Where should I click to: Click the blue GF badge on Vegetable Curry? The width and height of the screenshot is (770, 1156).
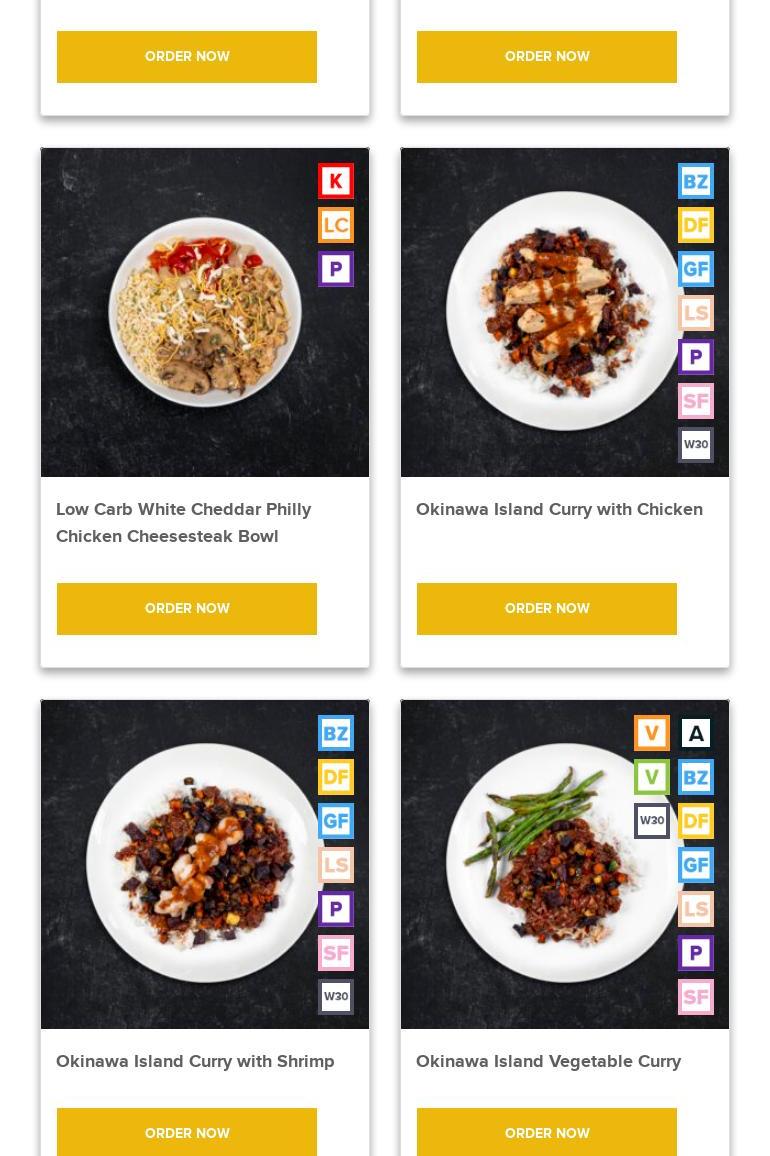(696, 865)
